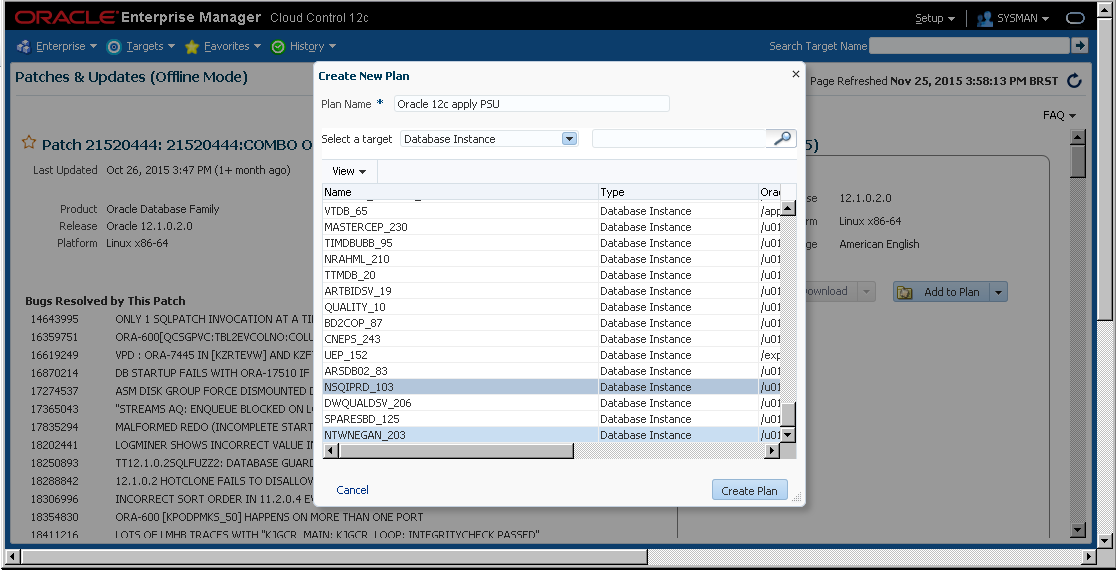The height and width of the screenshot is (571, 1116).
Task: Select the NTWNEGAN_203 row
Action: pos(552,435)
